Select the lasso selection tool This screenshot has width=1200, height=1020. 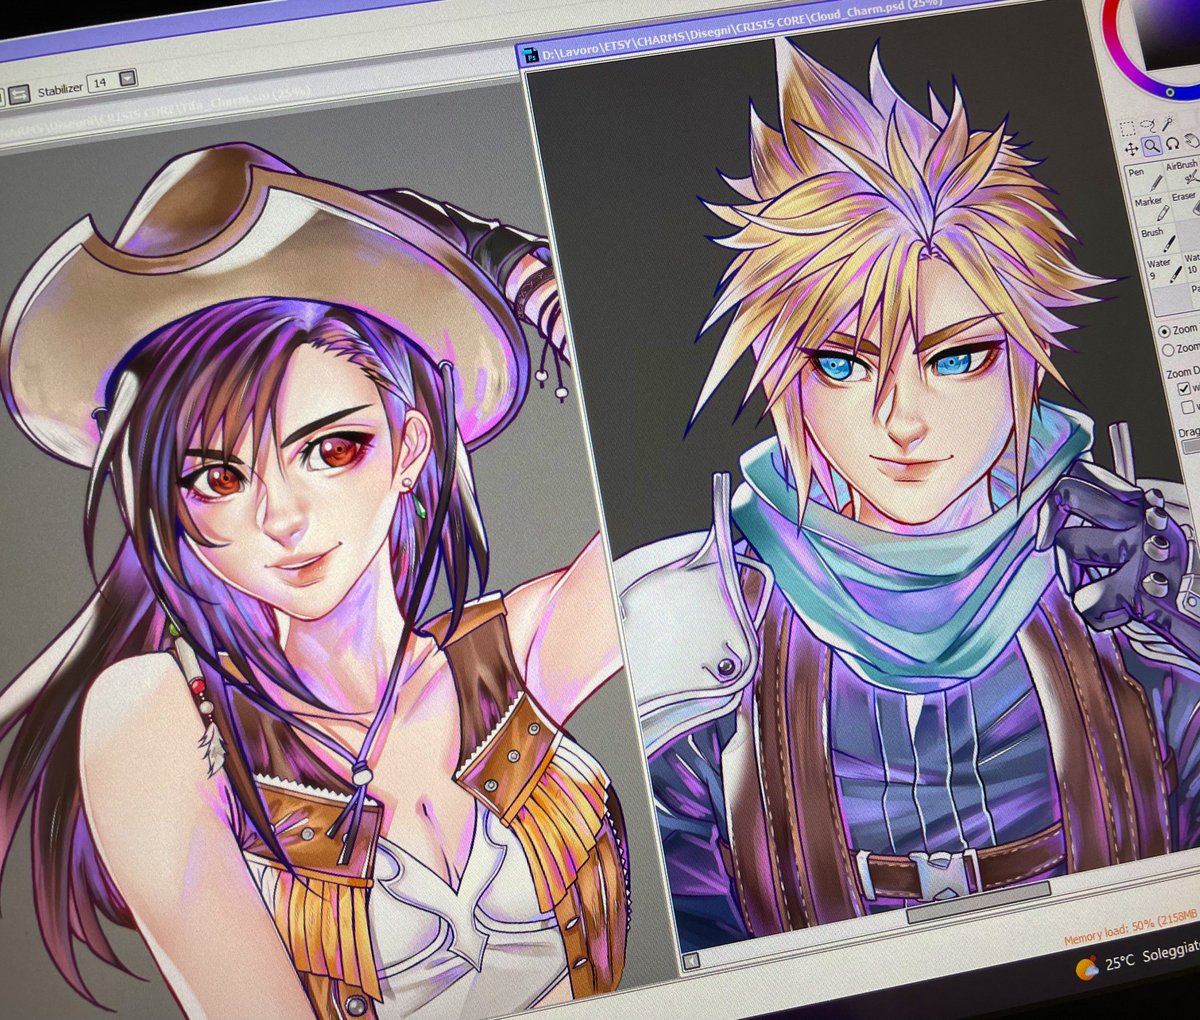[x=1147, y=124]
